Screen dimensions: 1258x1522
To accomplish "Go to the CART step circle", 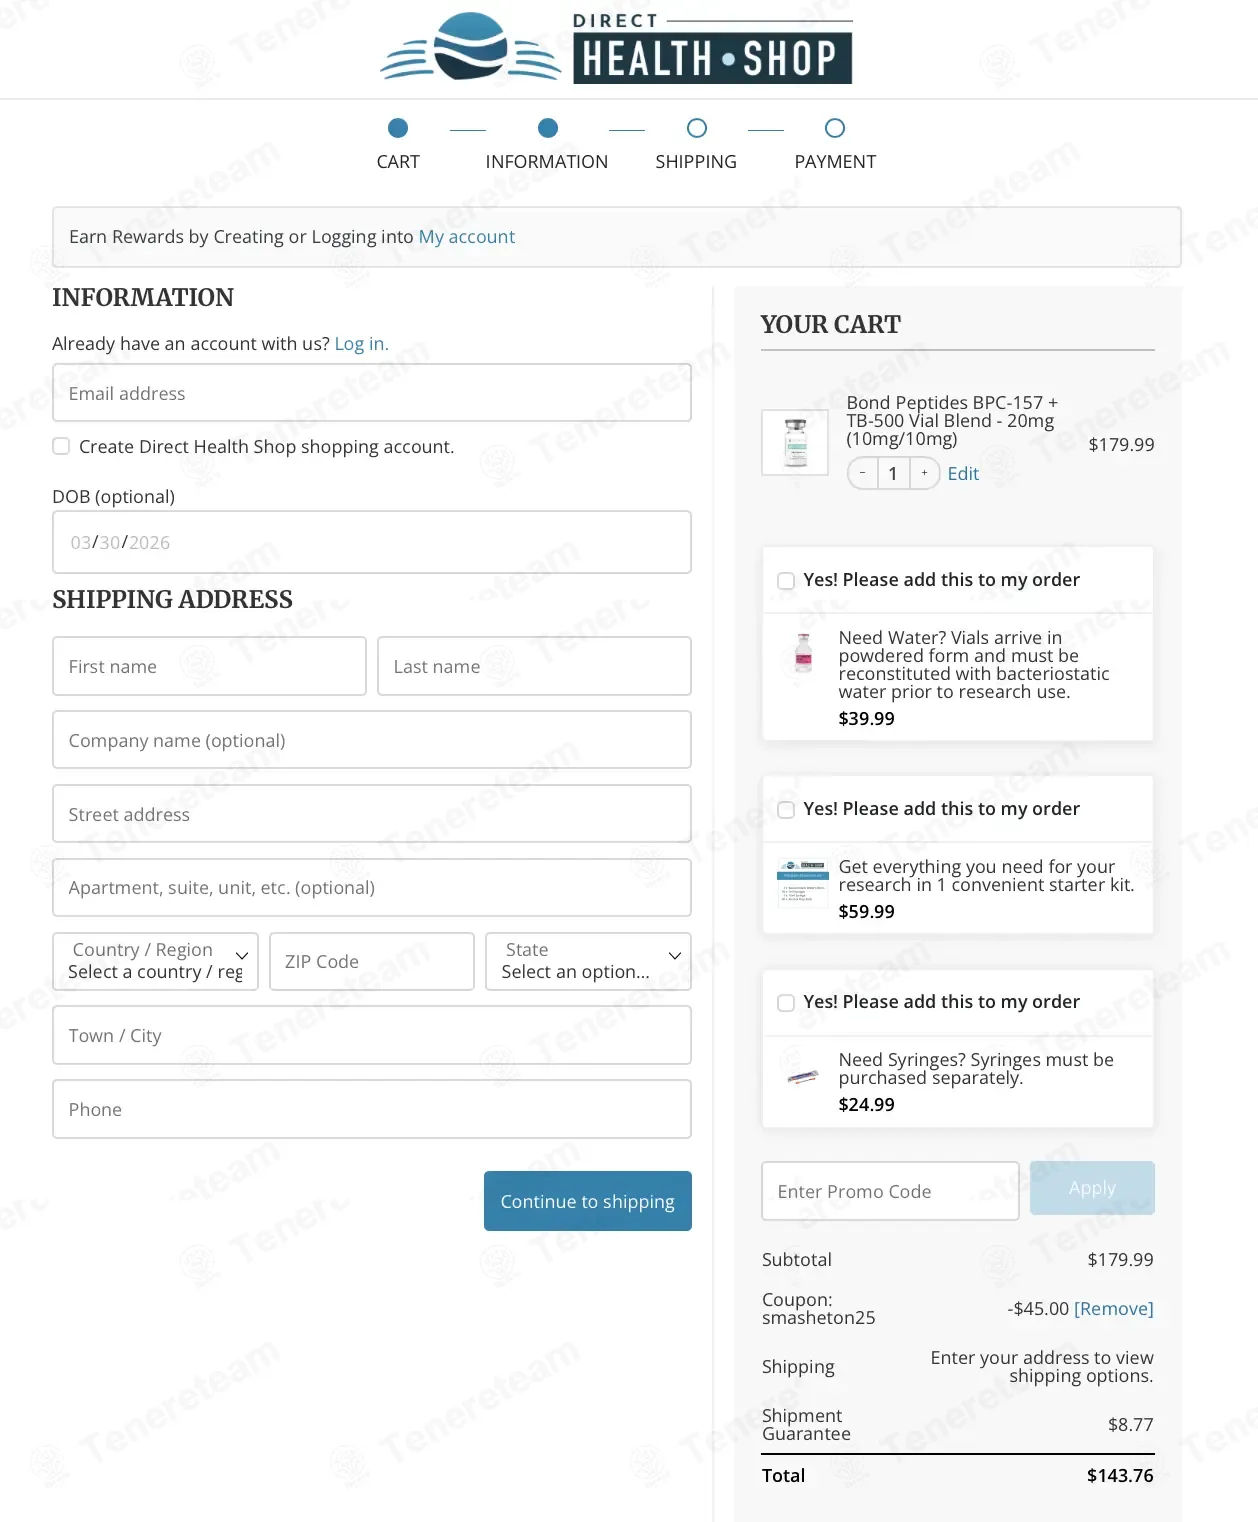I will [x=398, y=128].
